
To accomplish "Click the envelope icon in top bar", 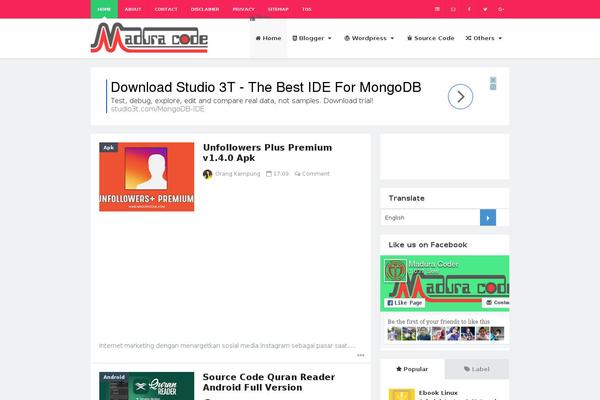I will (453, 9).
